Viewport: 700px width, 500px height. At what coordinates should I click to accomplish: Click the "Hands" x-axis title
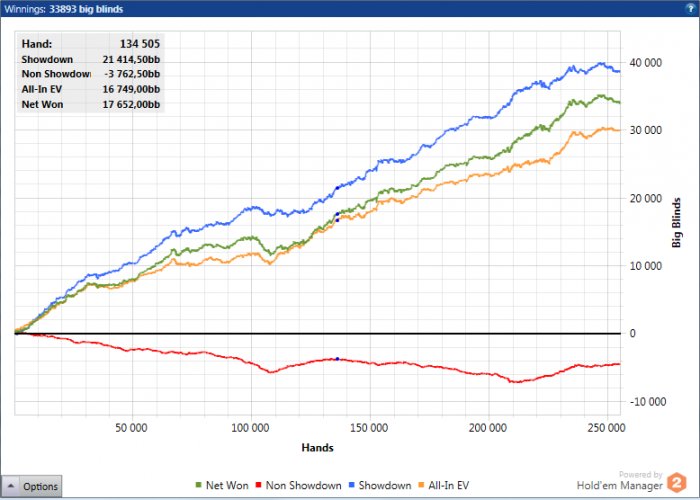(x=317, y=447)
